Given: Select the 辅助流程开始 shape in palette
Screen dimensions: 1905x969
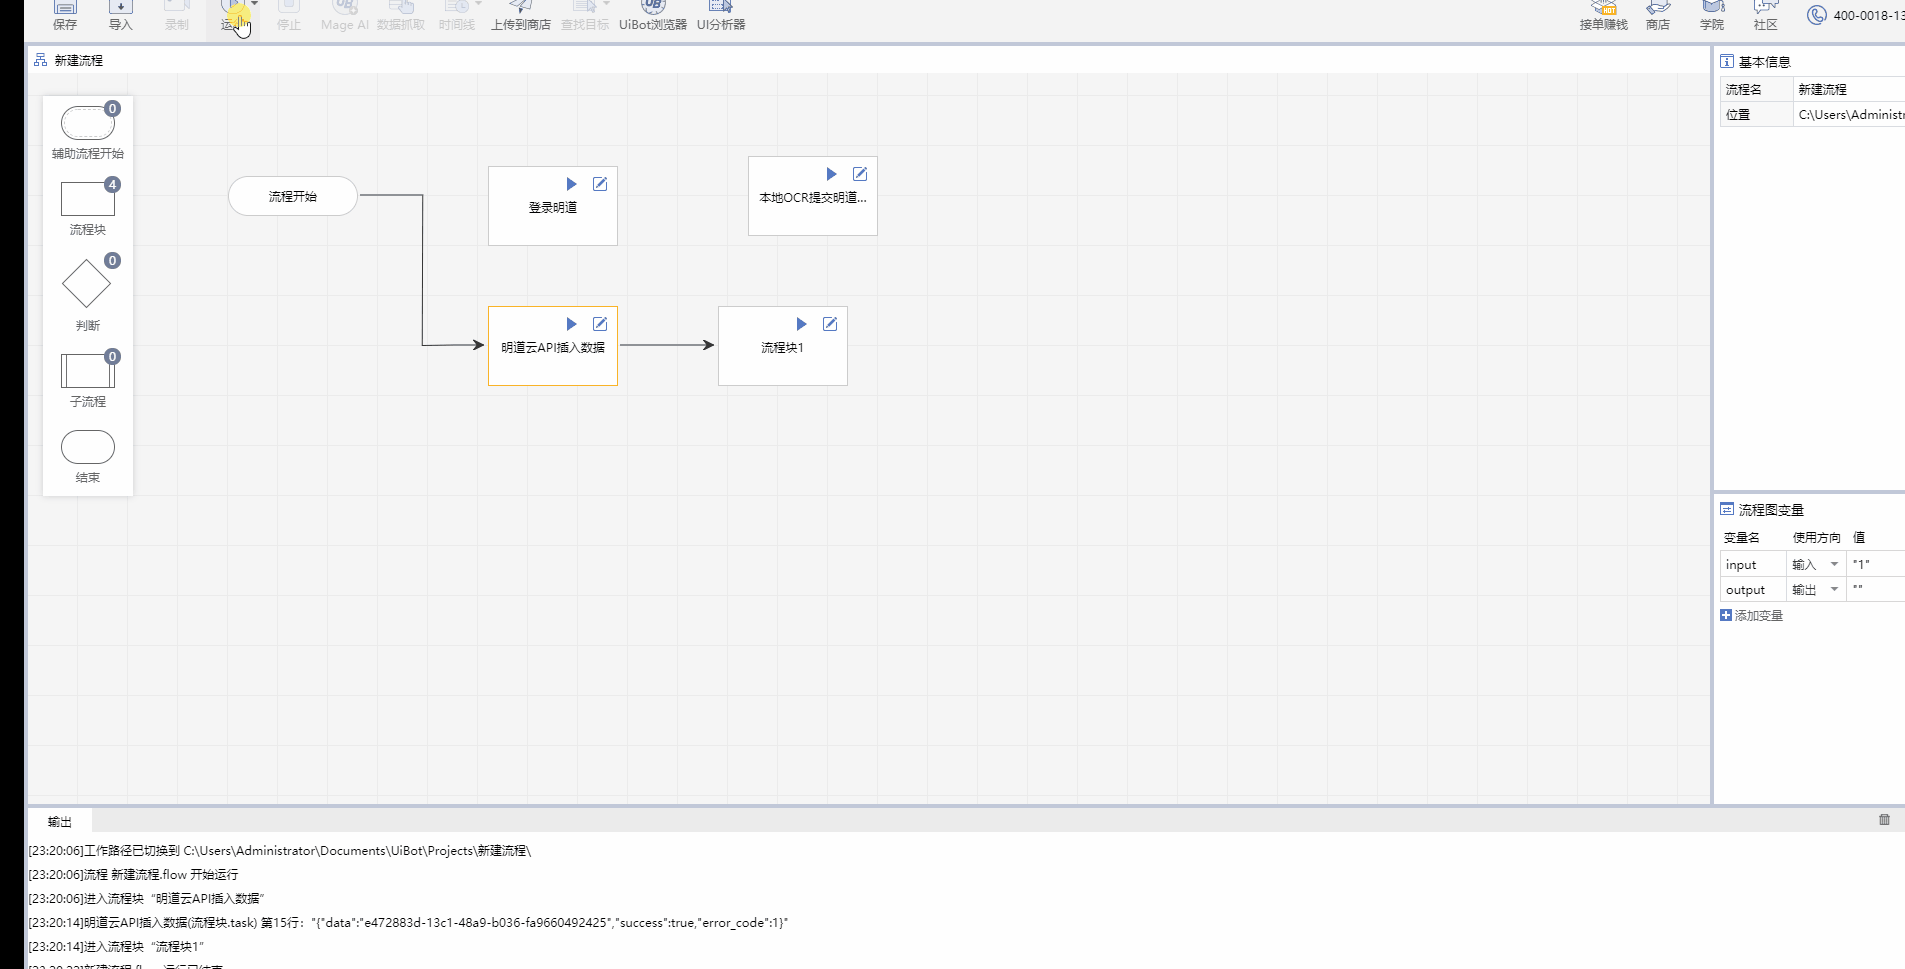Looking at the screenshot, I should (x=88, y=124).
